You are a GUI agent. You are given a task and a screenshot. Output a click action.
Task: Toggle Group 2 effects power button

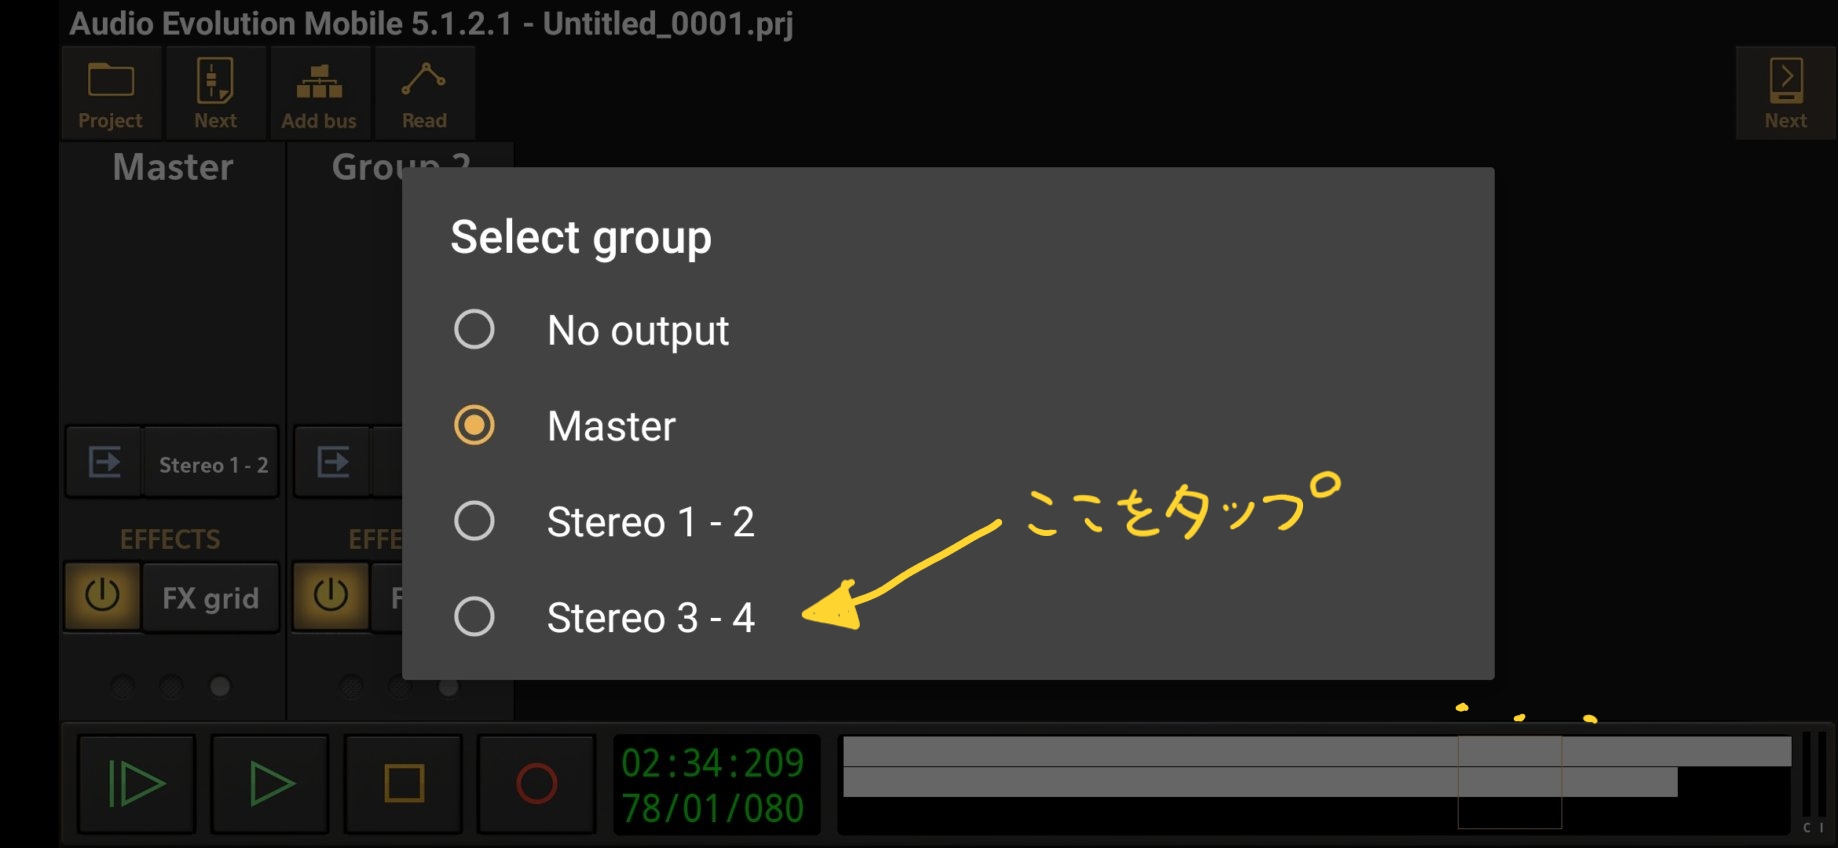(331, 596)
